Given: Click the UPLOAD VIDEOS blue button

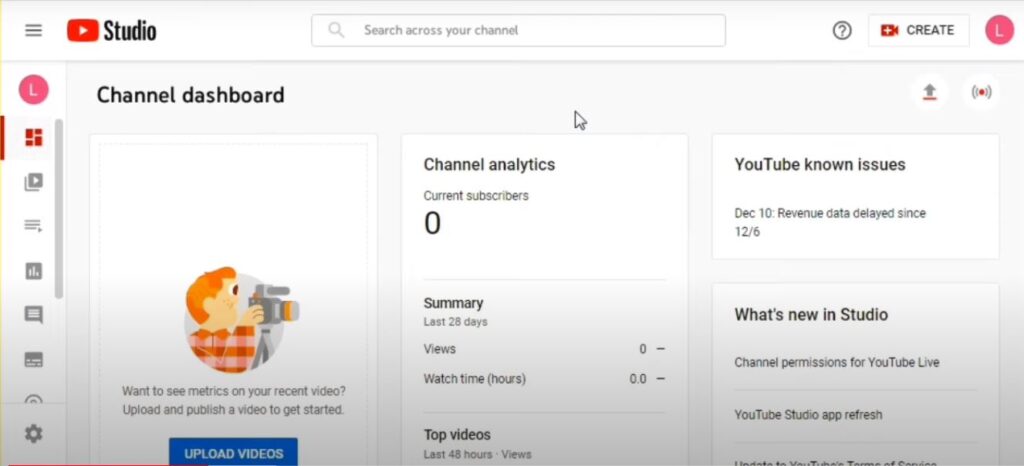Looking at the screenshot, I should [x=233, y=452].
